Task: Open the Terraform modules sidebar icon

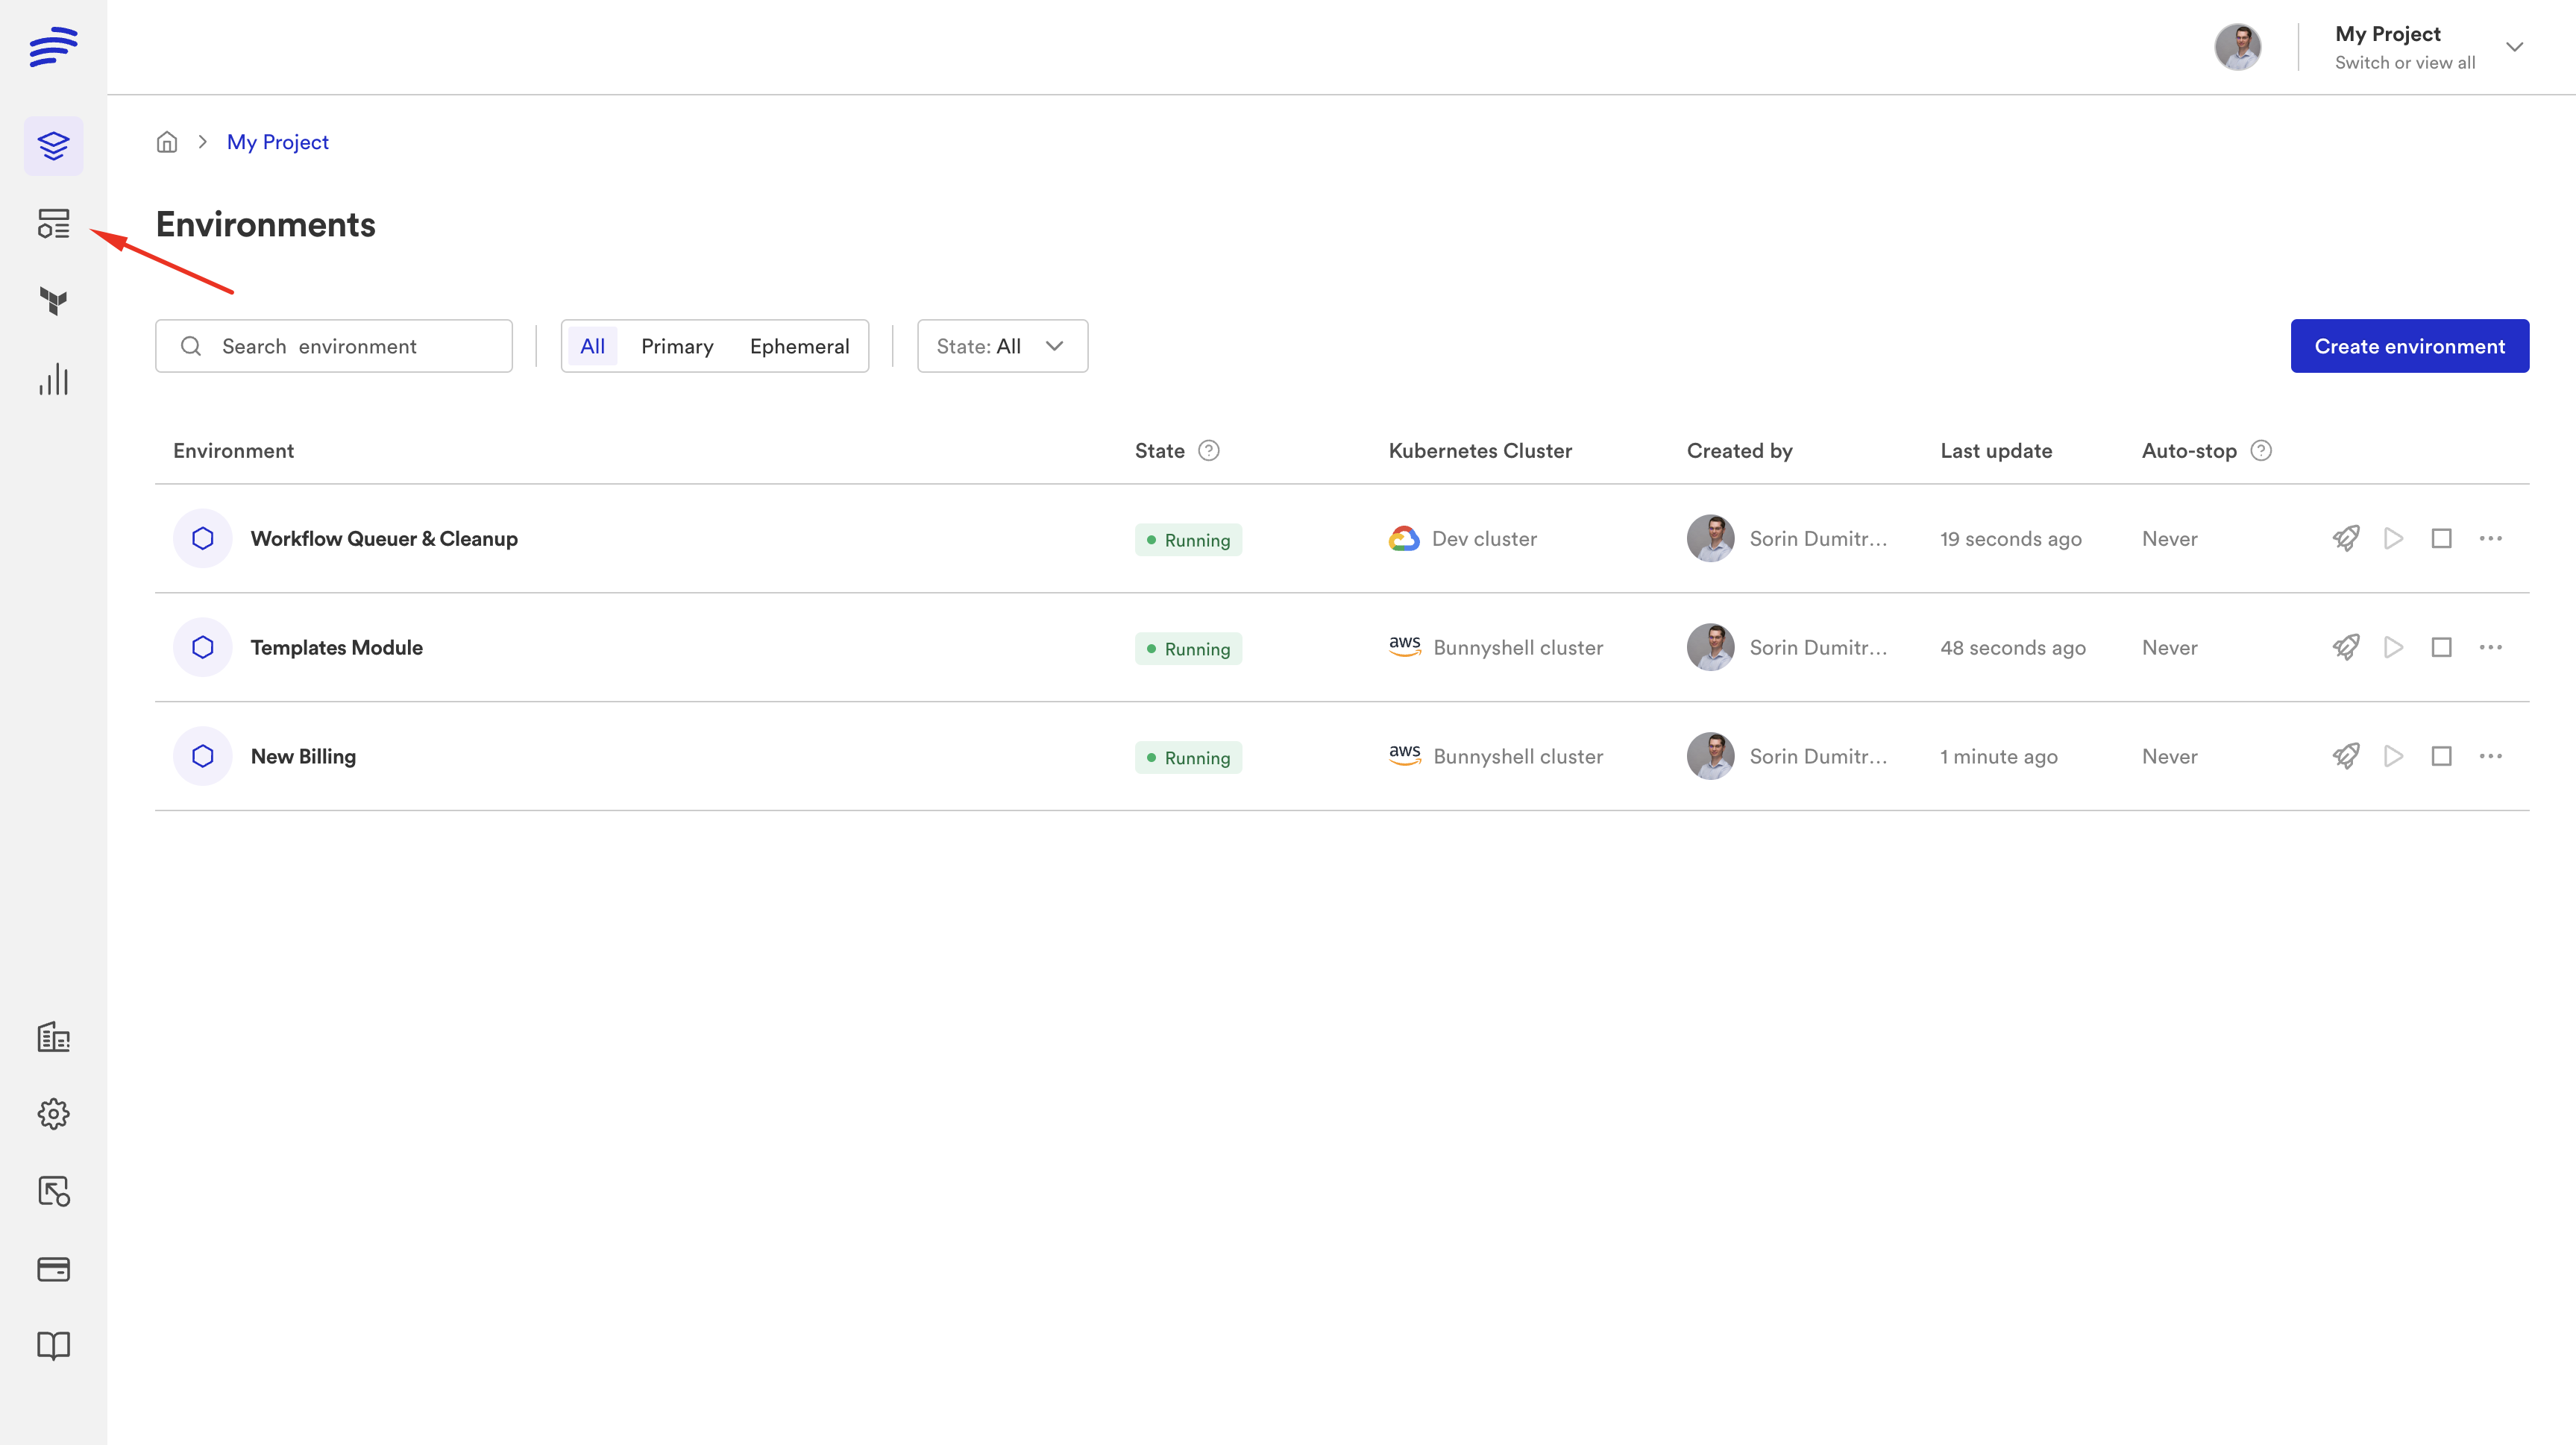Action: pos(53,301)
